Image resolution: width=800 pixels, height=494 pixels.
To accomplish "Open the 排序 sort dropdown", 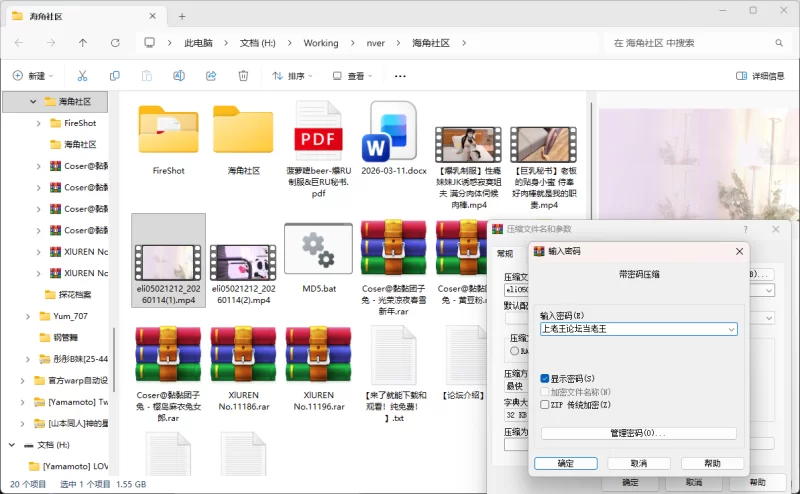I will click(x=296, y=76).
